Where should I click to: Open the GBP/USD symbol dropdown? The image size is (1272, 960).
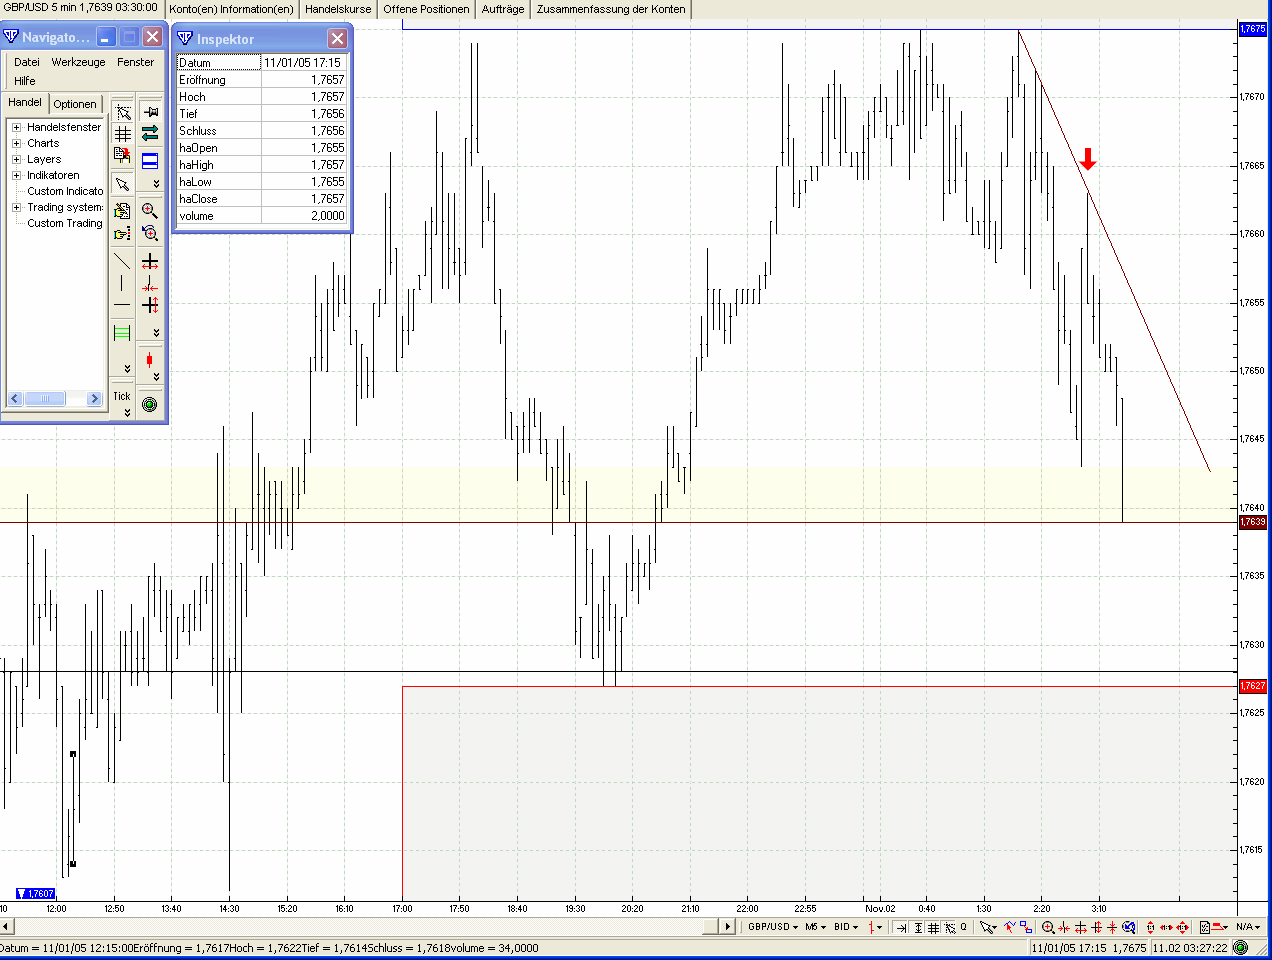pyautogui.click(x=773, y=927)
